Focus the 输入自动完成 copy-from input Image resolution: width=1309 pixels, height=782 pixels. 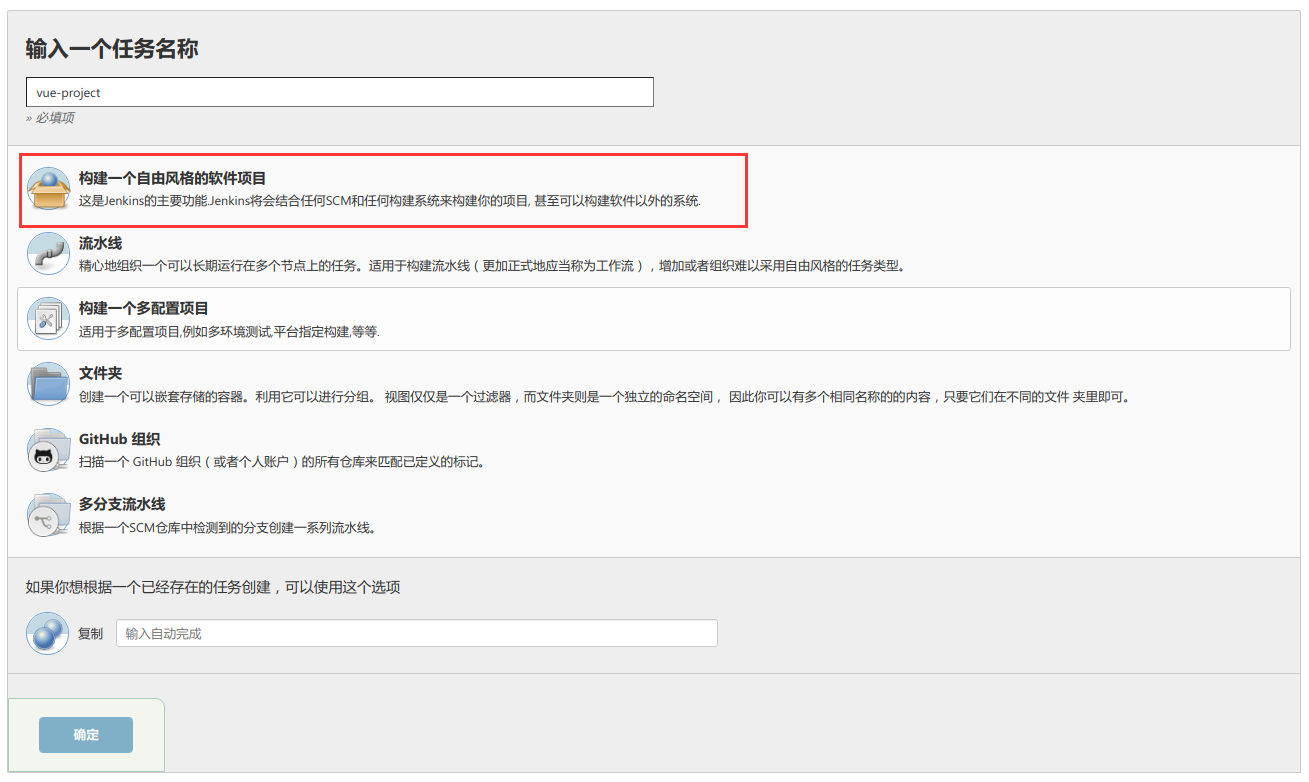[416, 633]
